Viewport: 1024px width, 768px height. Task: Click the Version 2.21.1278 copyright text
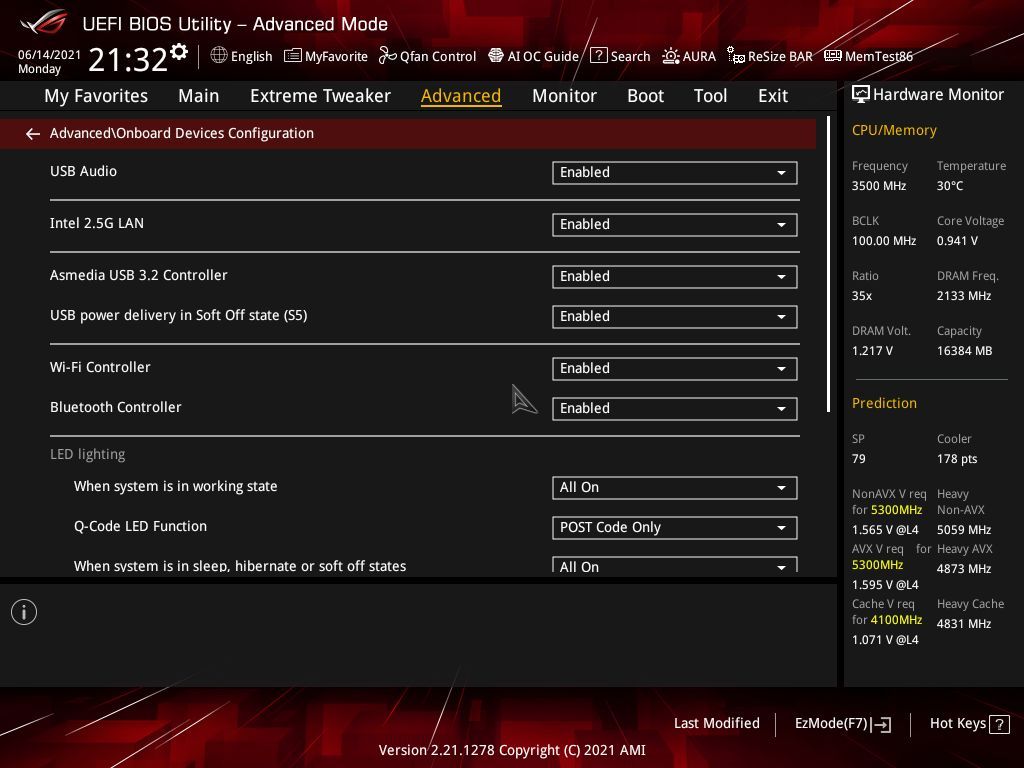tap(512, 750)
